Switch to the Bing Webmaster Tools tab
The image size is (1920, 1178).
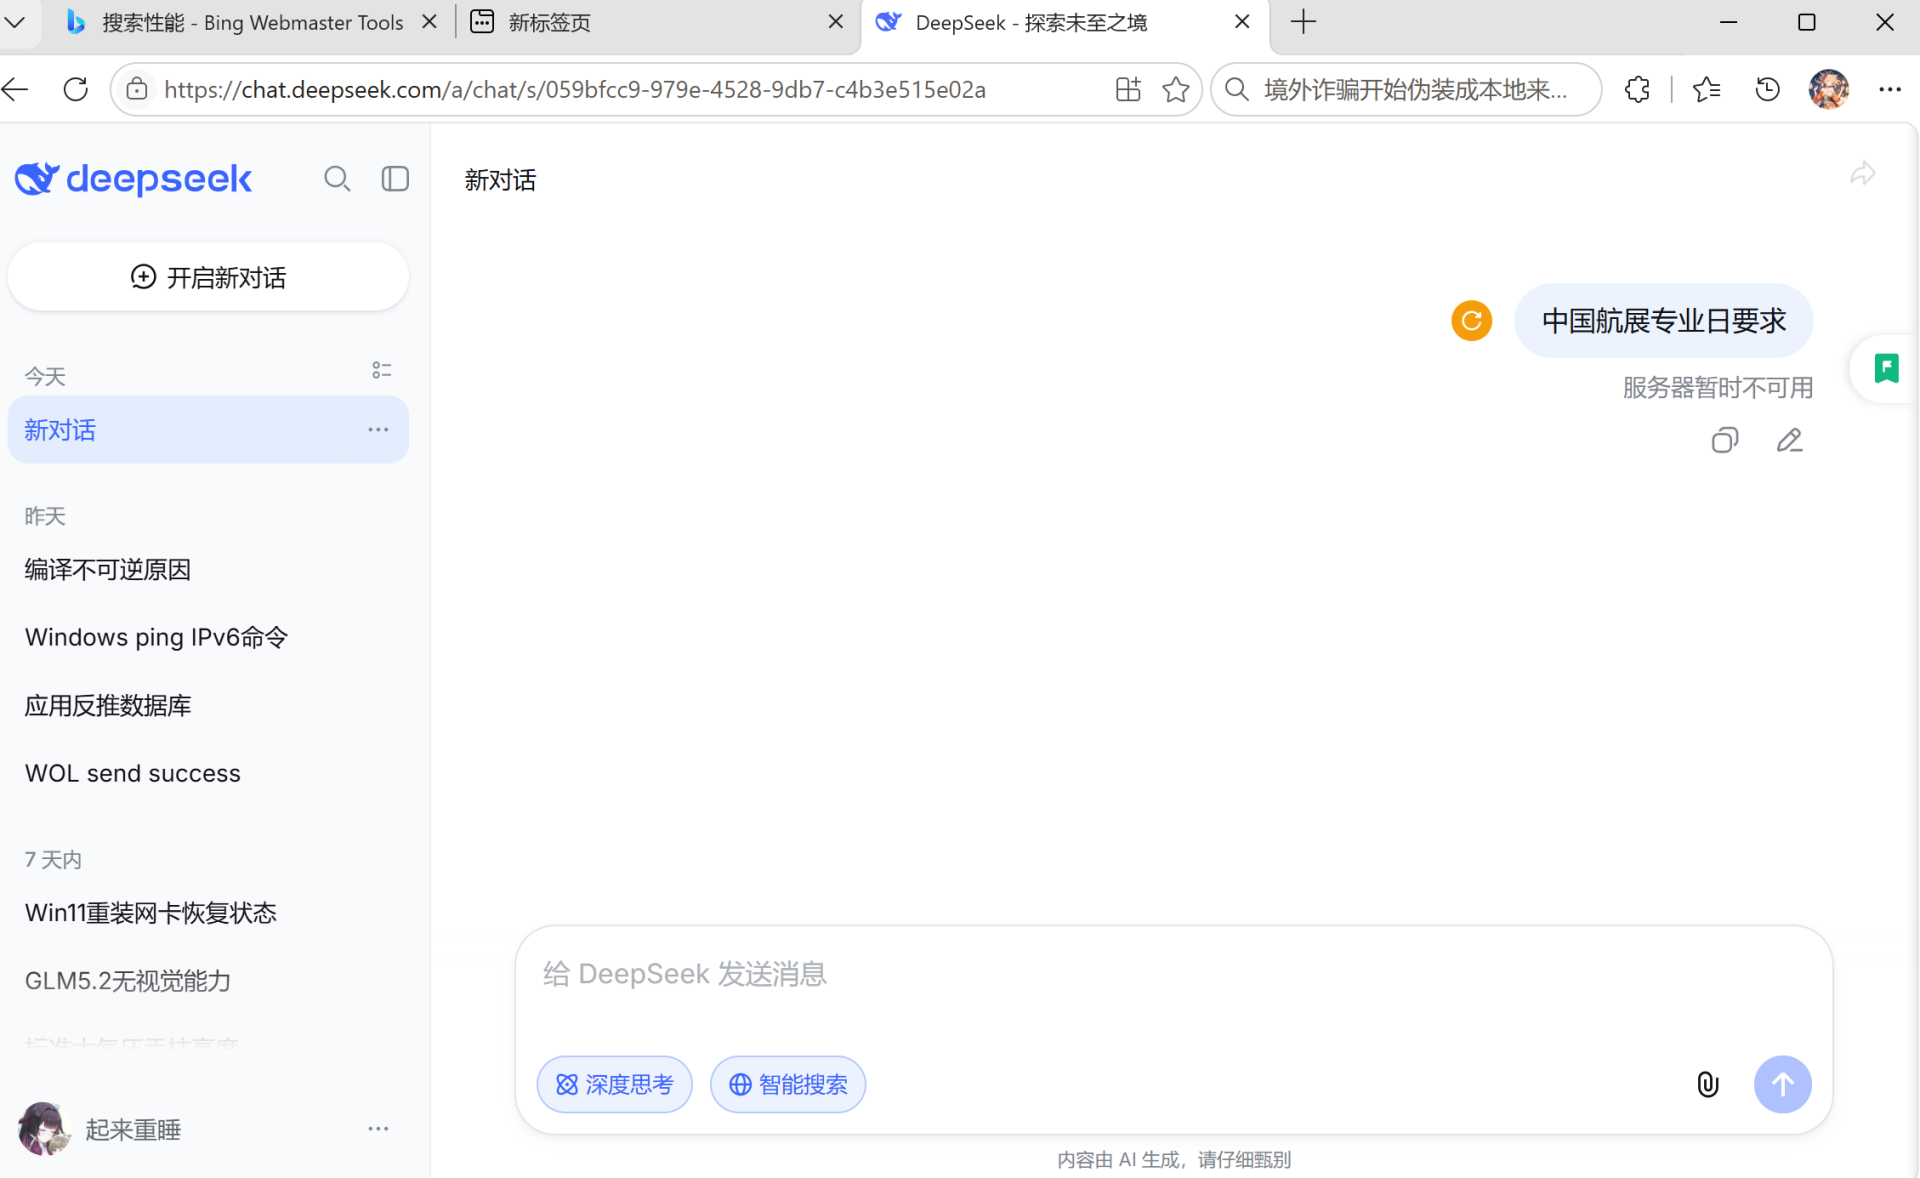tap(250, 22)
